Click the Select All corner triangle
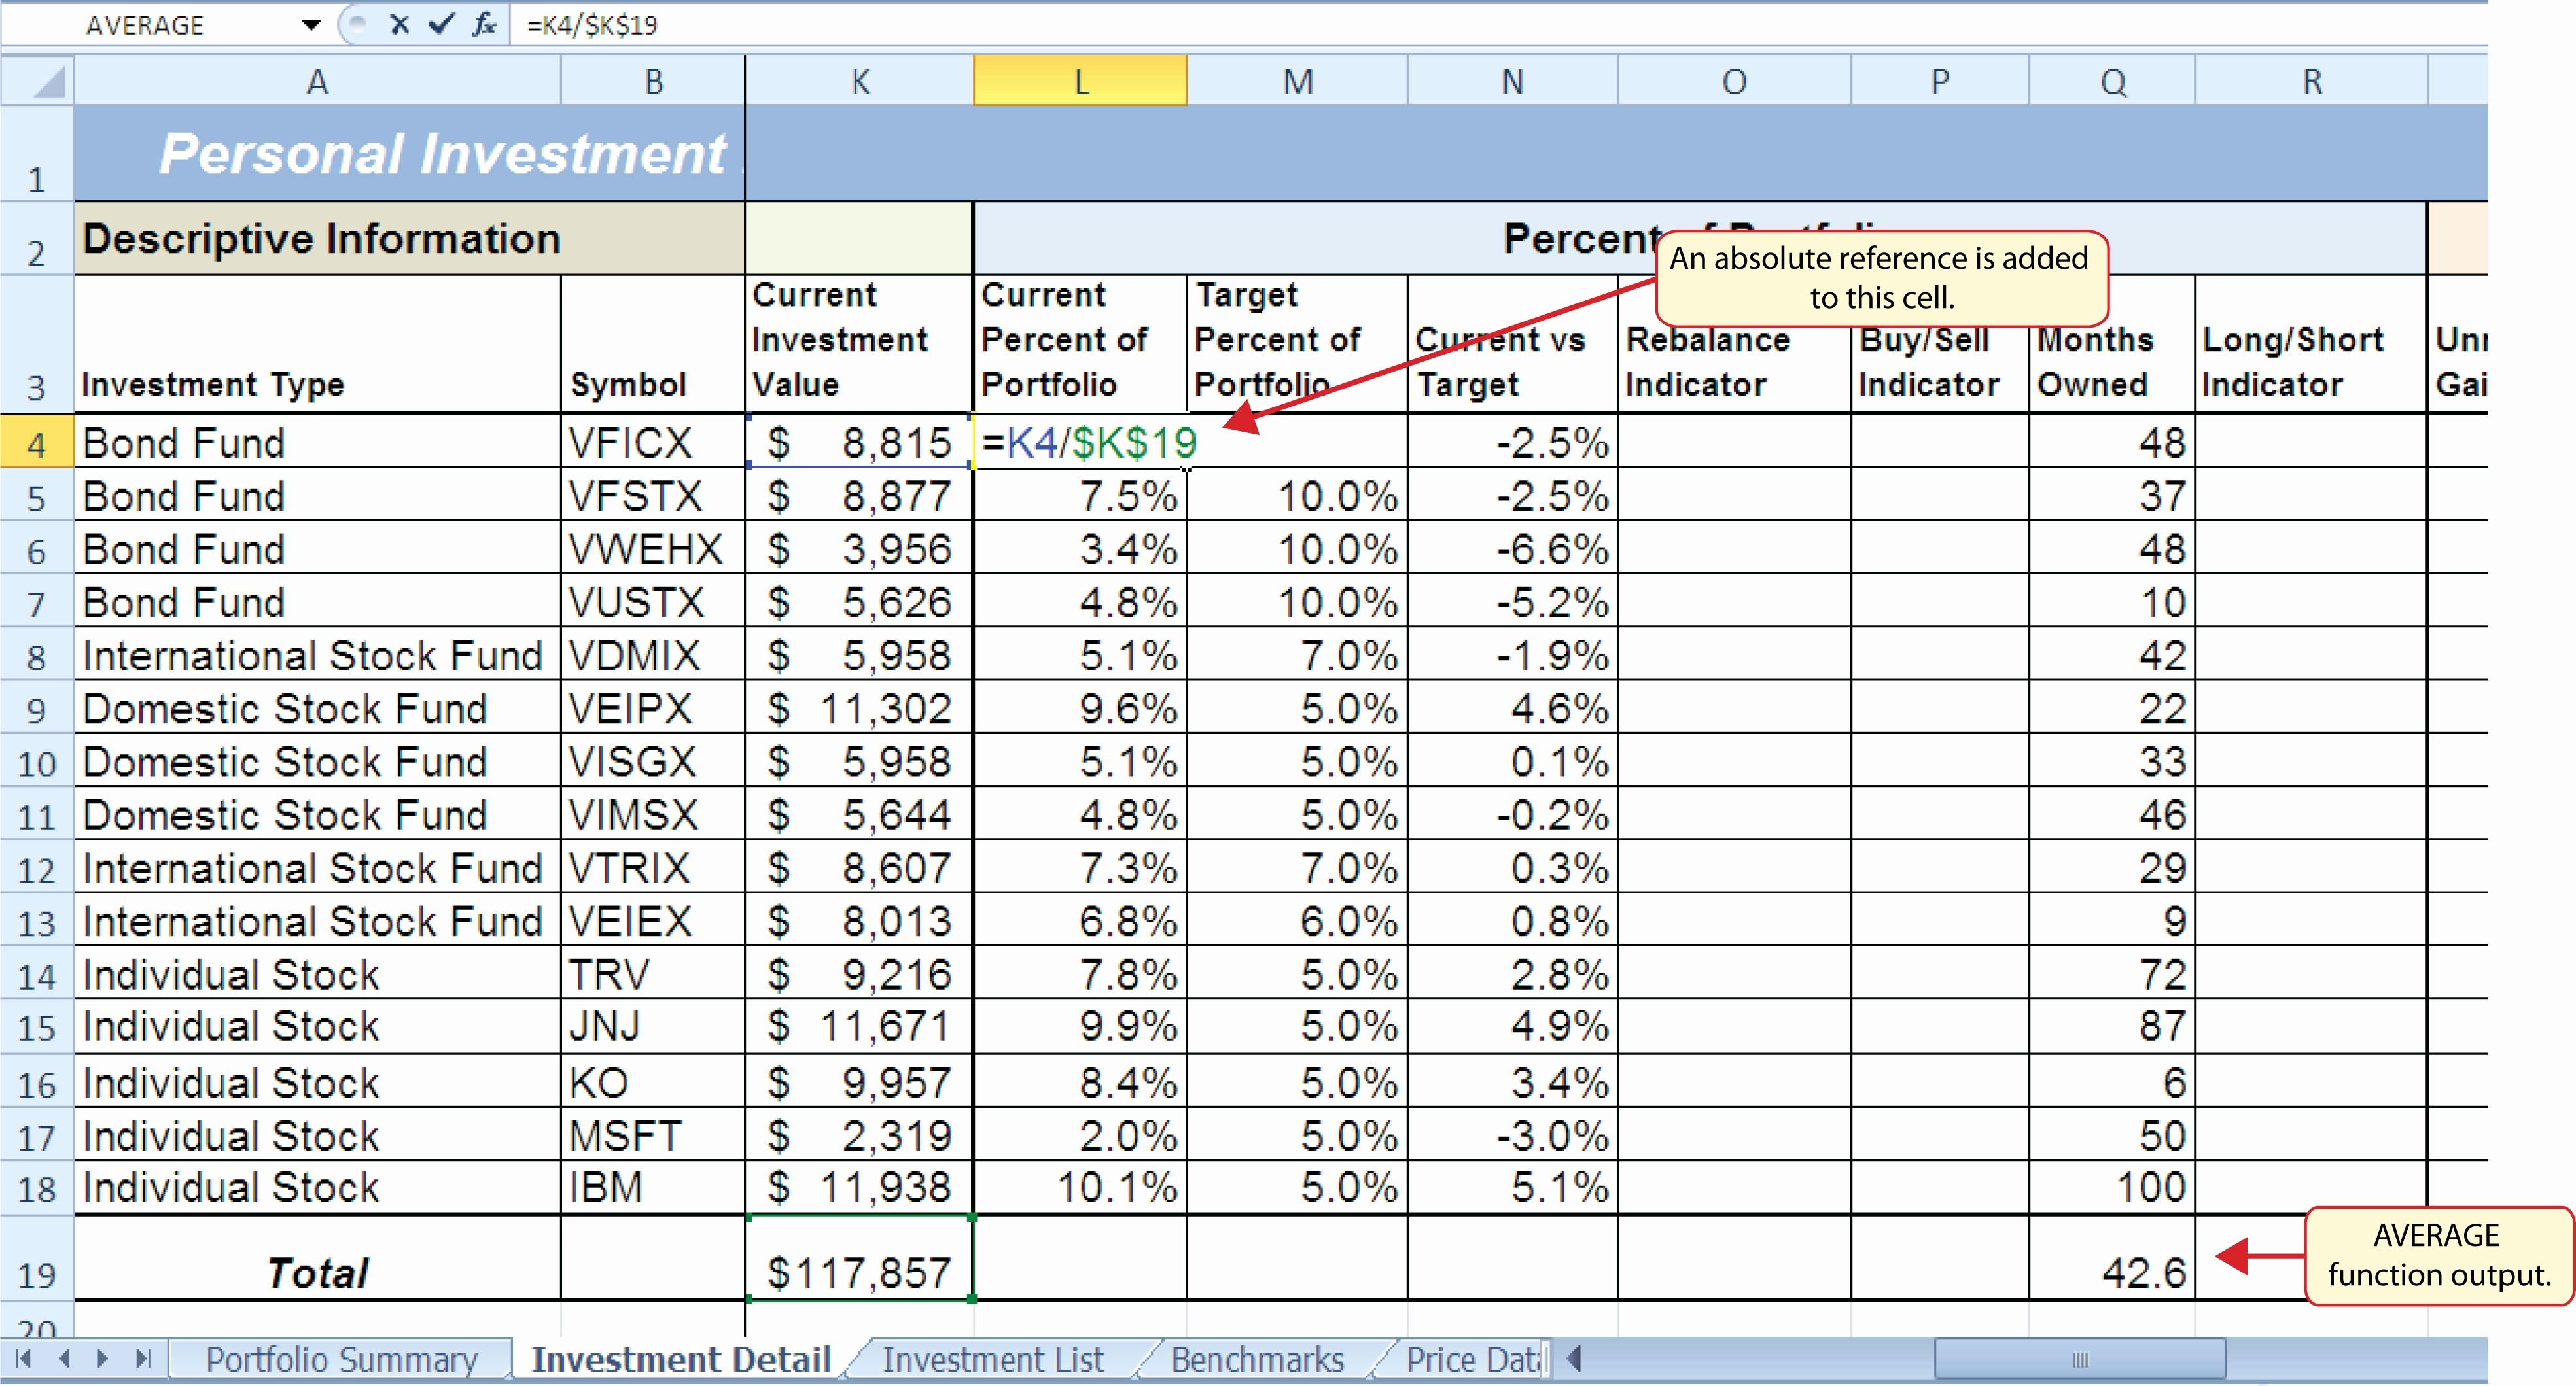This screenshot has height=1386, width=2576. pos(38,81)
